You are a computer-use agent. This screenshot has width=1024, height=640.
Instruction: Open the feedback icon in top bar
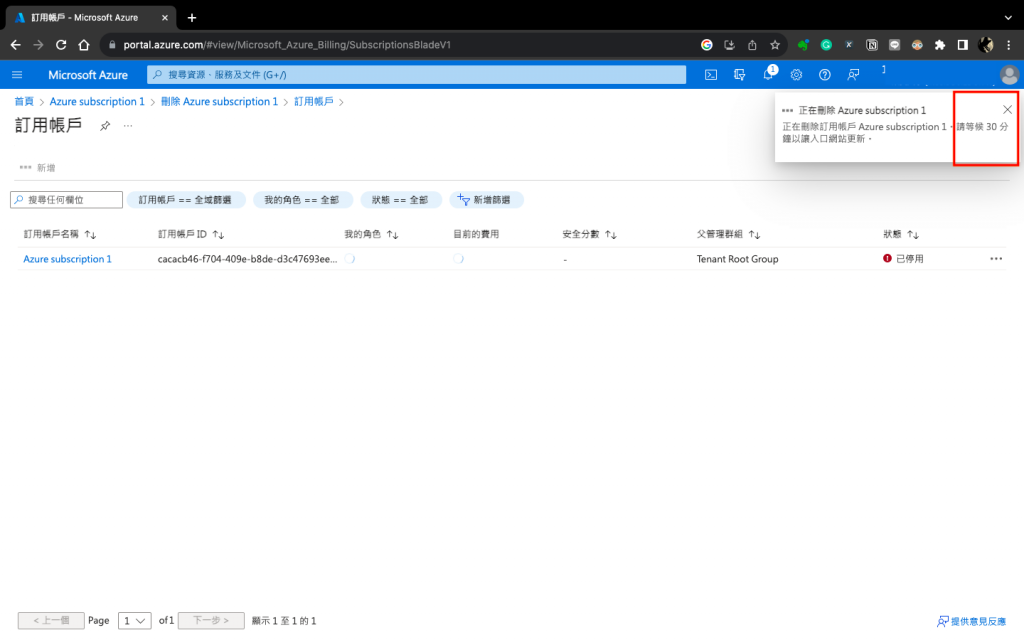click(x=853, y=74)
